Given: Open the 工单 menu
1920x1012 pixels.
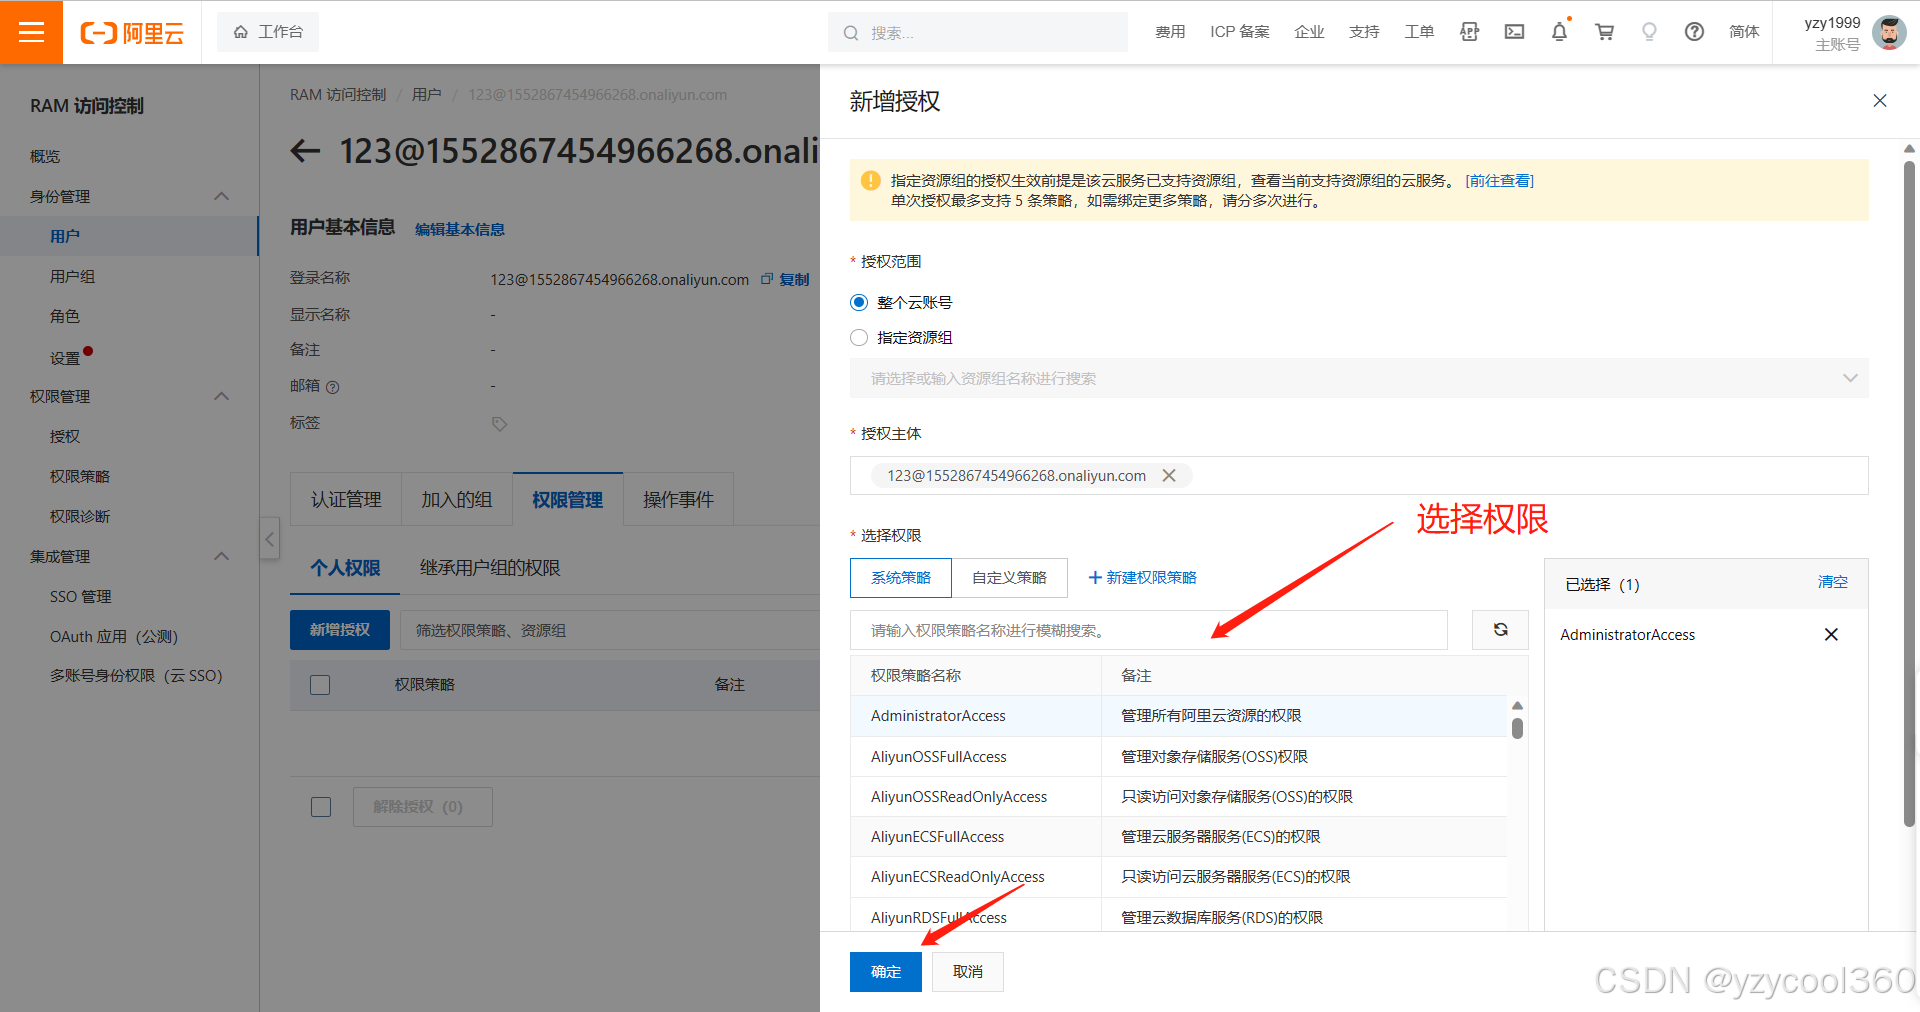Looking at the screenshot, I should coord(1419,32).
